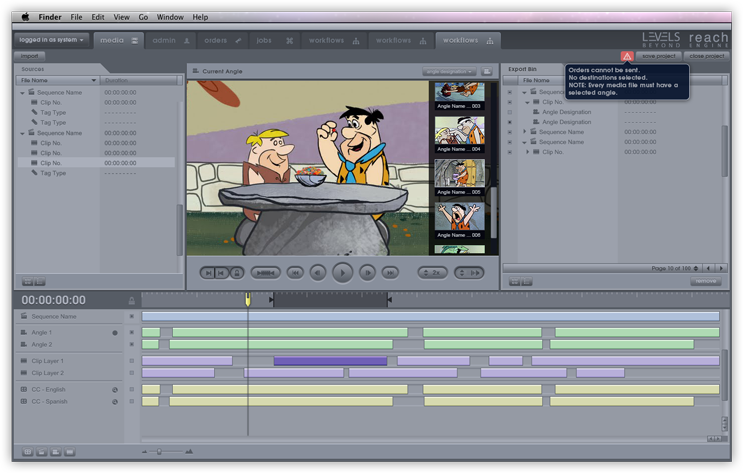Go to the next Export Bin page arrow
743x473 pixels.
721,268
